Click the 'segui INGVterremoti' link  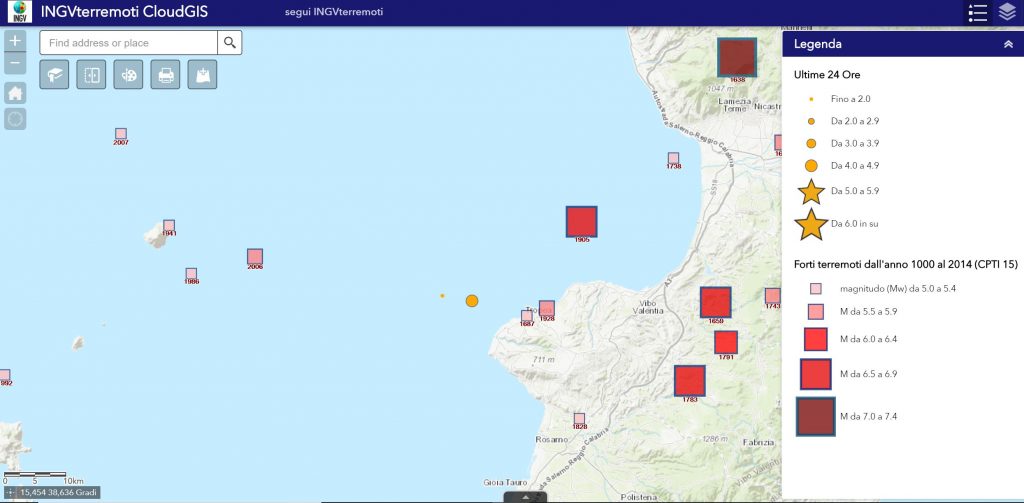327,13
